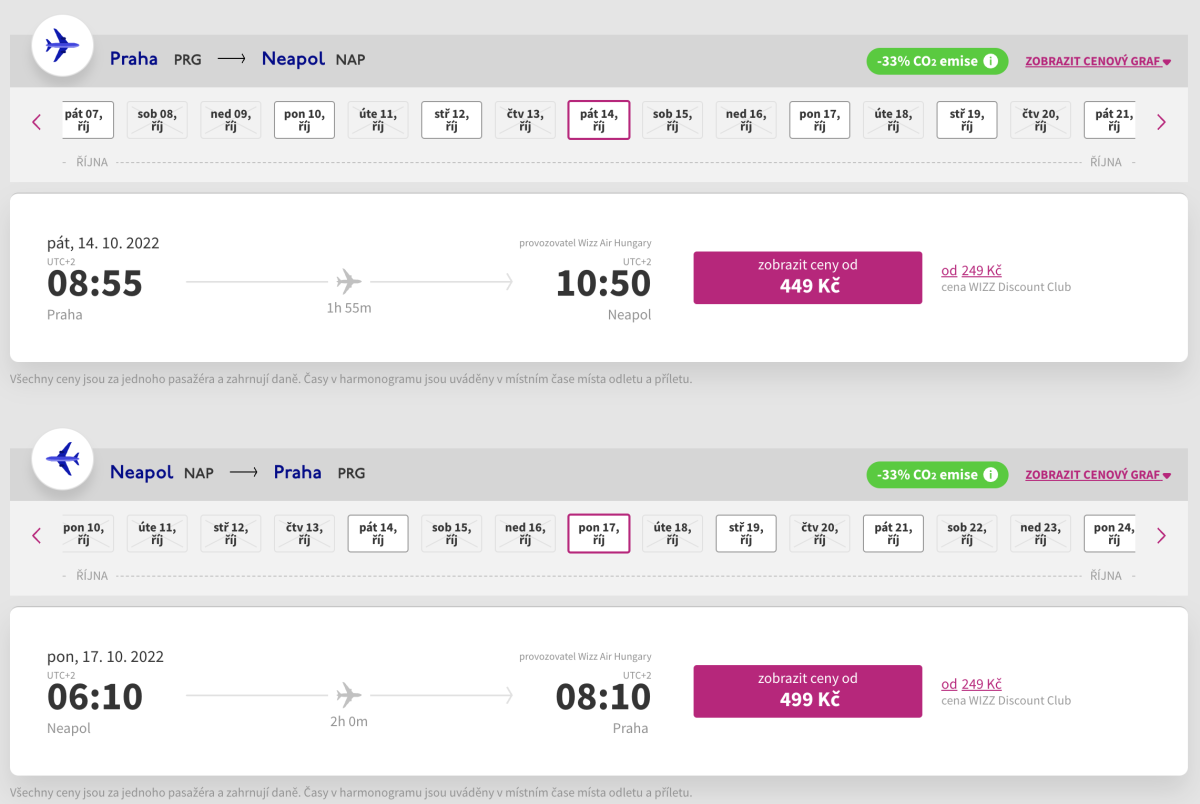
Task: Show earlier outbound dates with left arrow
Action: 37,122
